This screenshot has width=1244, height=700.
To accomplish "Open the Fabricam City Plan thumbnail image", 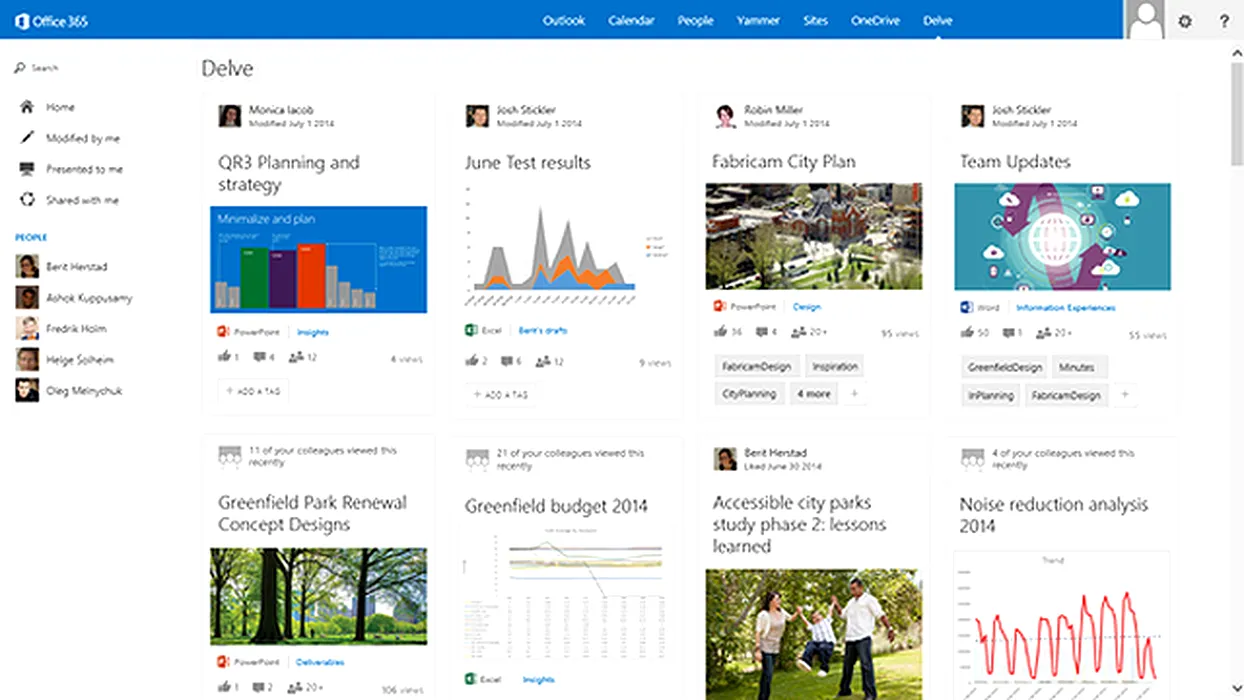I will tap(814, 236).
